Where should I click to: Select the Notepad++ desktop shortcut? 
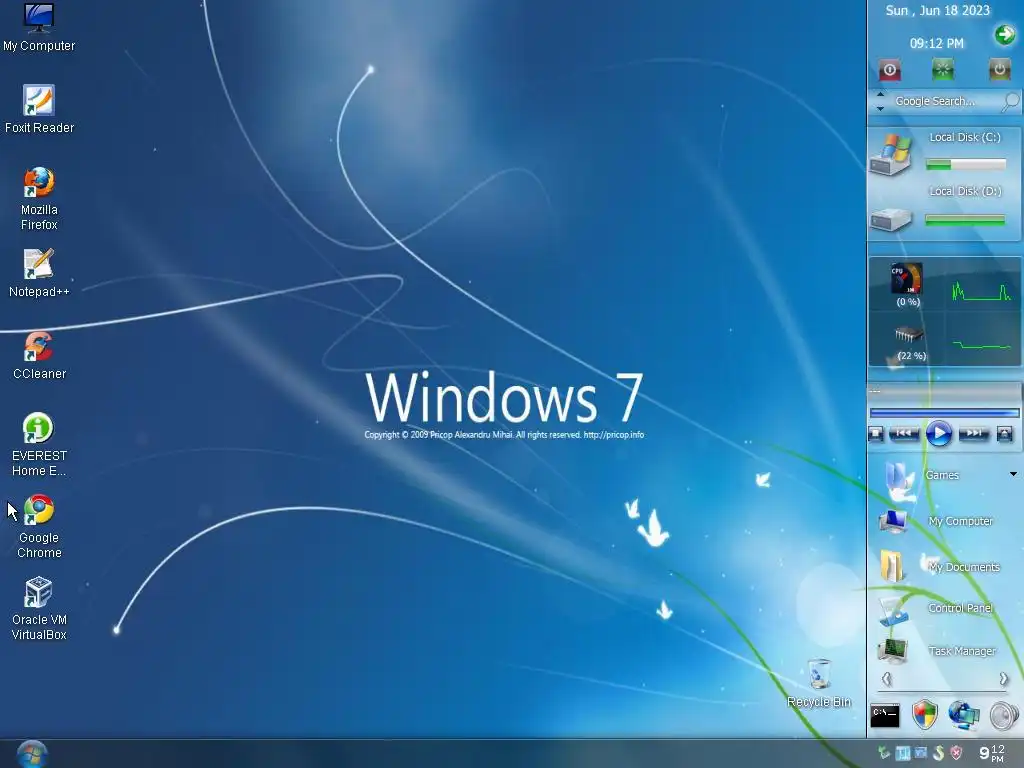(x=39, y=272)
